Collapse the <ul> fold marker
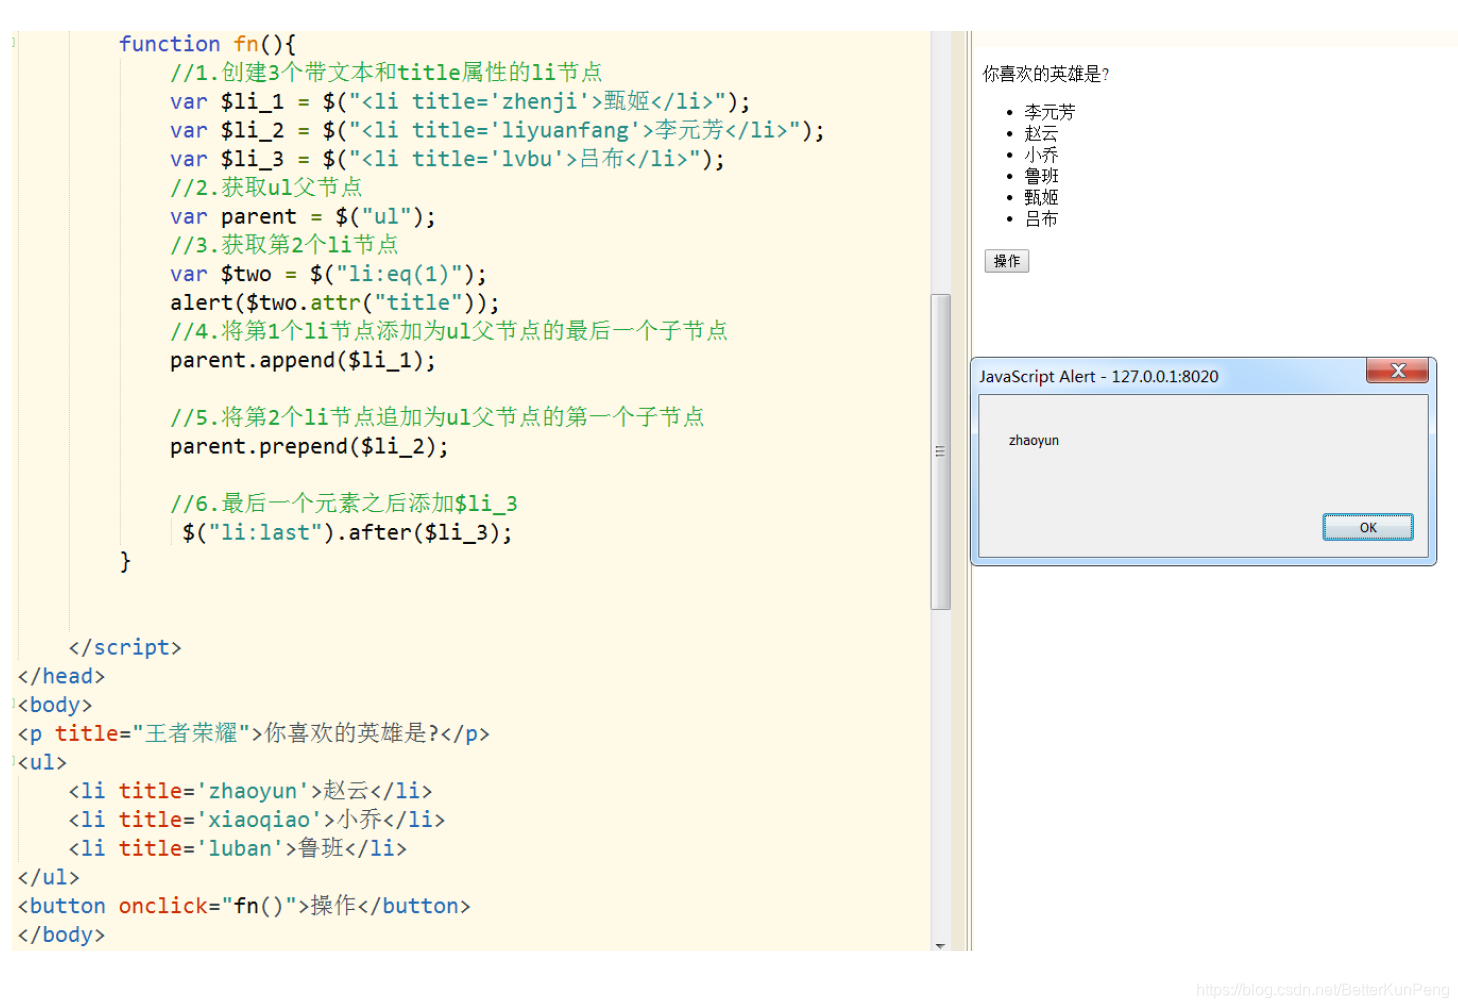The width and height of the screenshot is (1458, 1008). 14,761
